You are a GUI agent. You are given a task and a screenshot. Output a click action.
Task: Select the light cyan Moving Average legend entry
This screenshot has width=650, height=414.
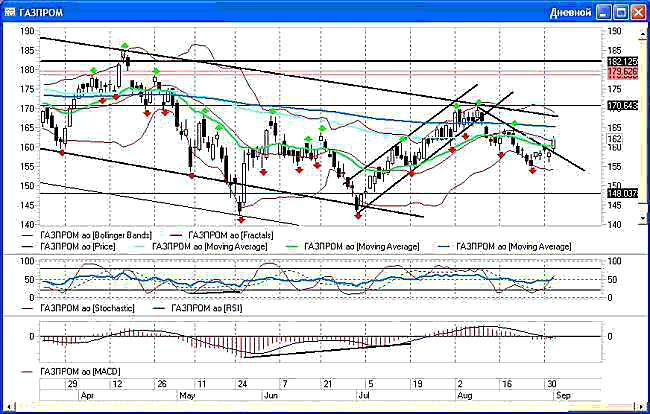coord(201,247)
